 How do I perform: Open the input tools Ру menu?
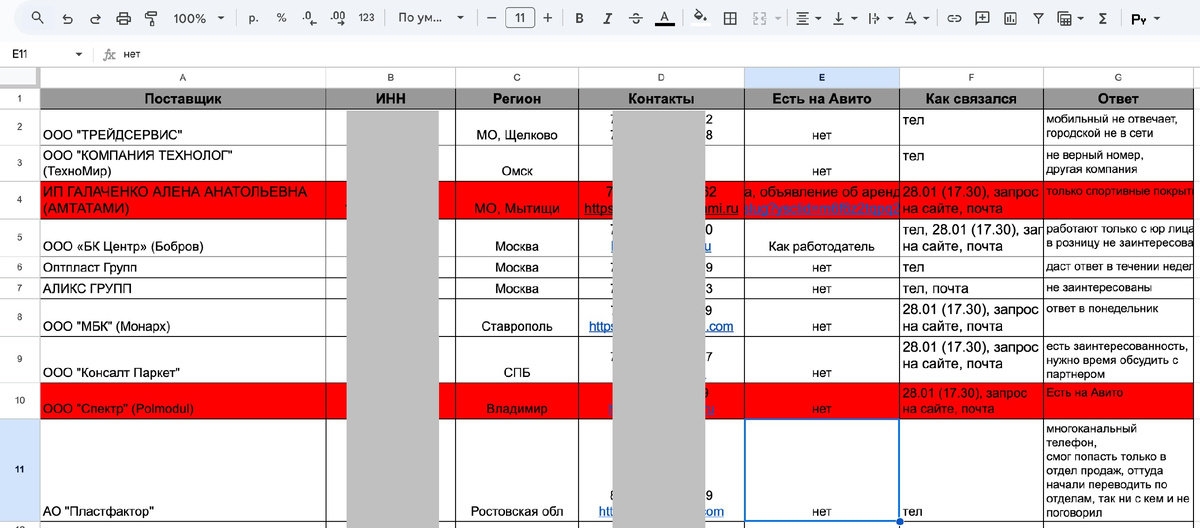coord(1146,18)
